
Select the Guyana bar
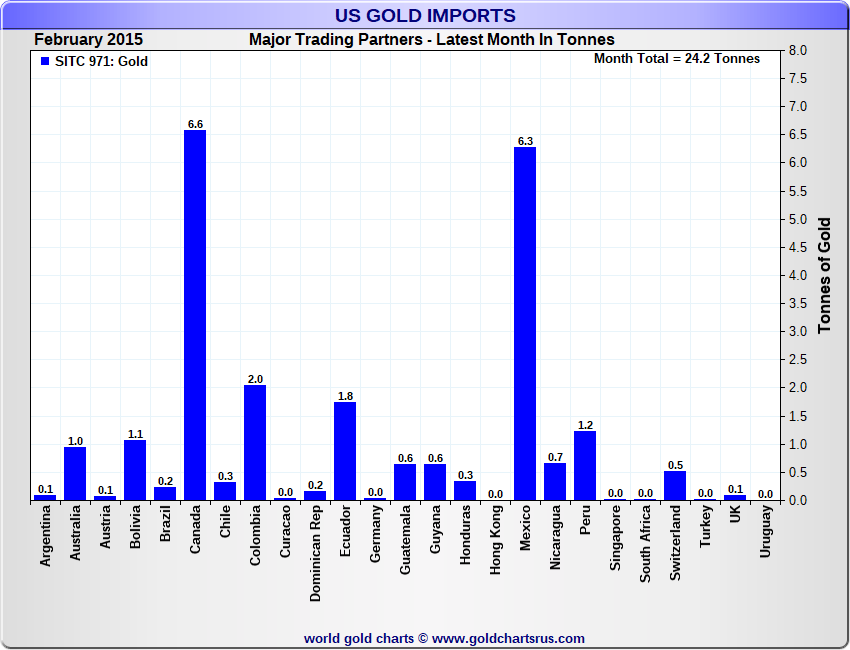[x=435, y=482]
